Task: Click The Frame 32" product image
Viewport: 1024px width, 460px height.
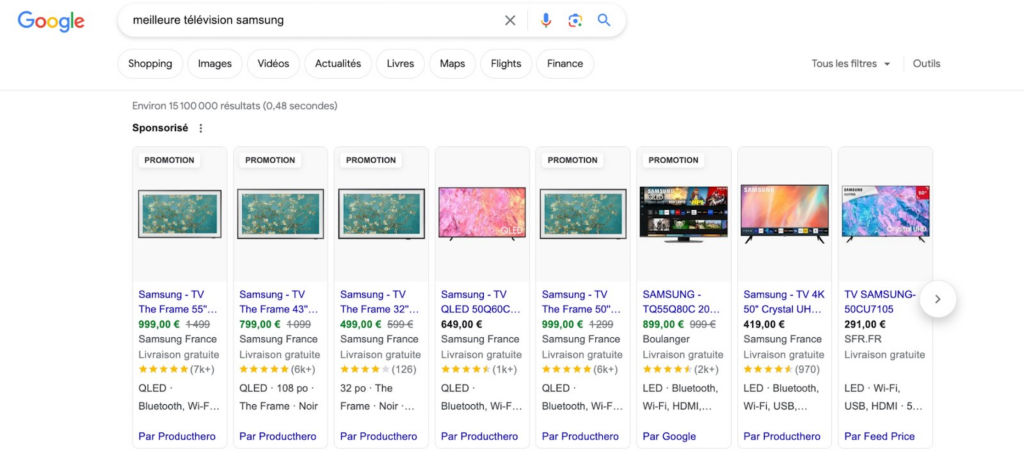Action: 381,214
